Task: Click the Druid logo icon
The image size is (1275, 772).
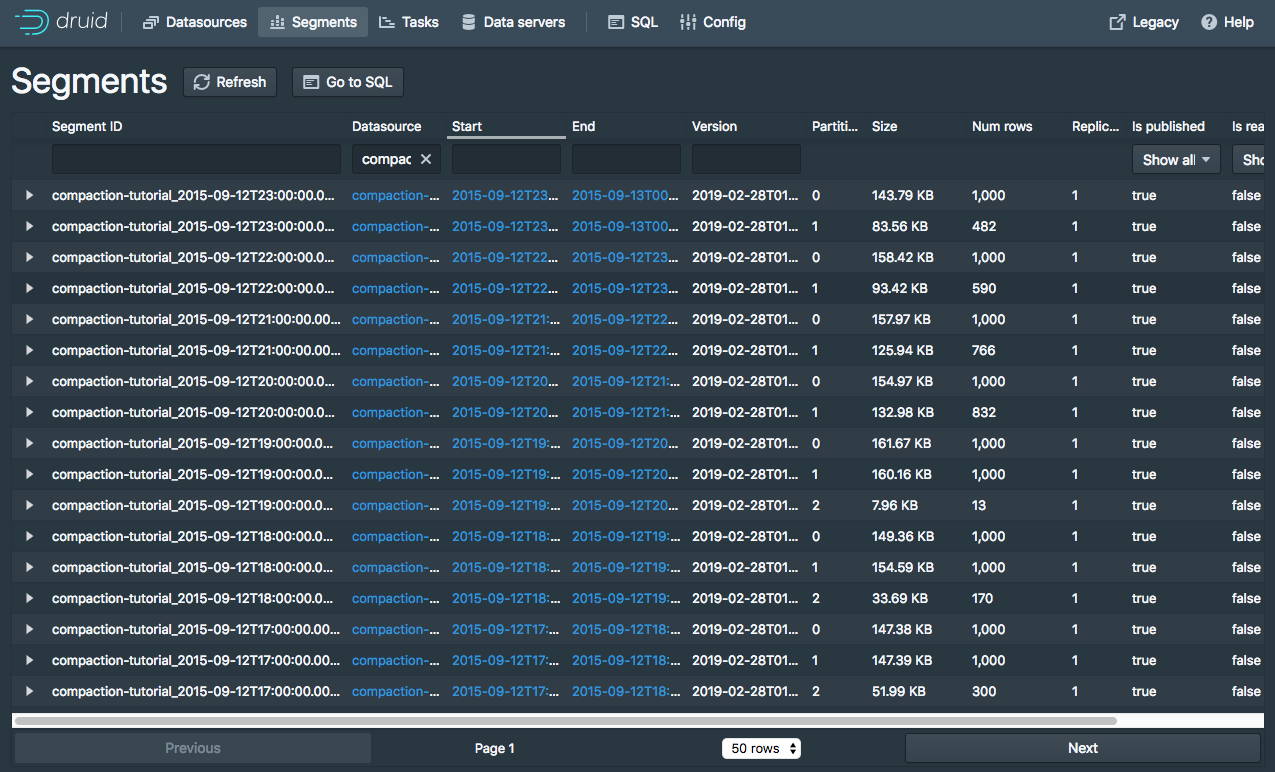Action: click(x=31, y=22)
